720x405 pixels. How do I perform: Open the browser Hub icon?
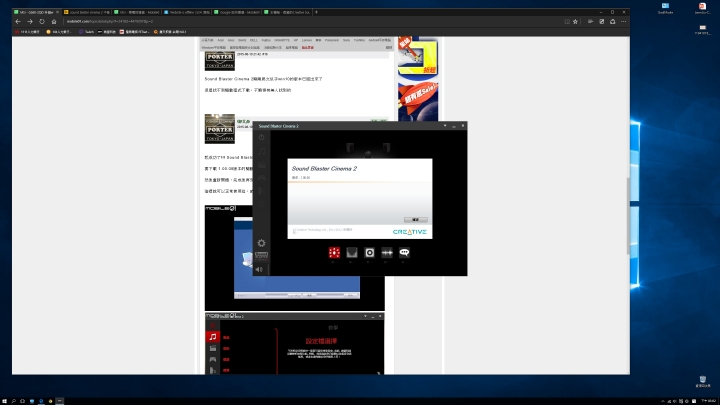point(591,22)
